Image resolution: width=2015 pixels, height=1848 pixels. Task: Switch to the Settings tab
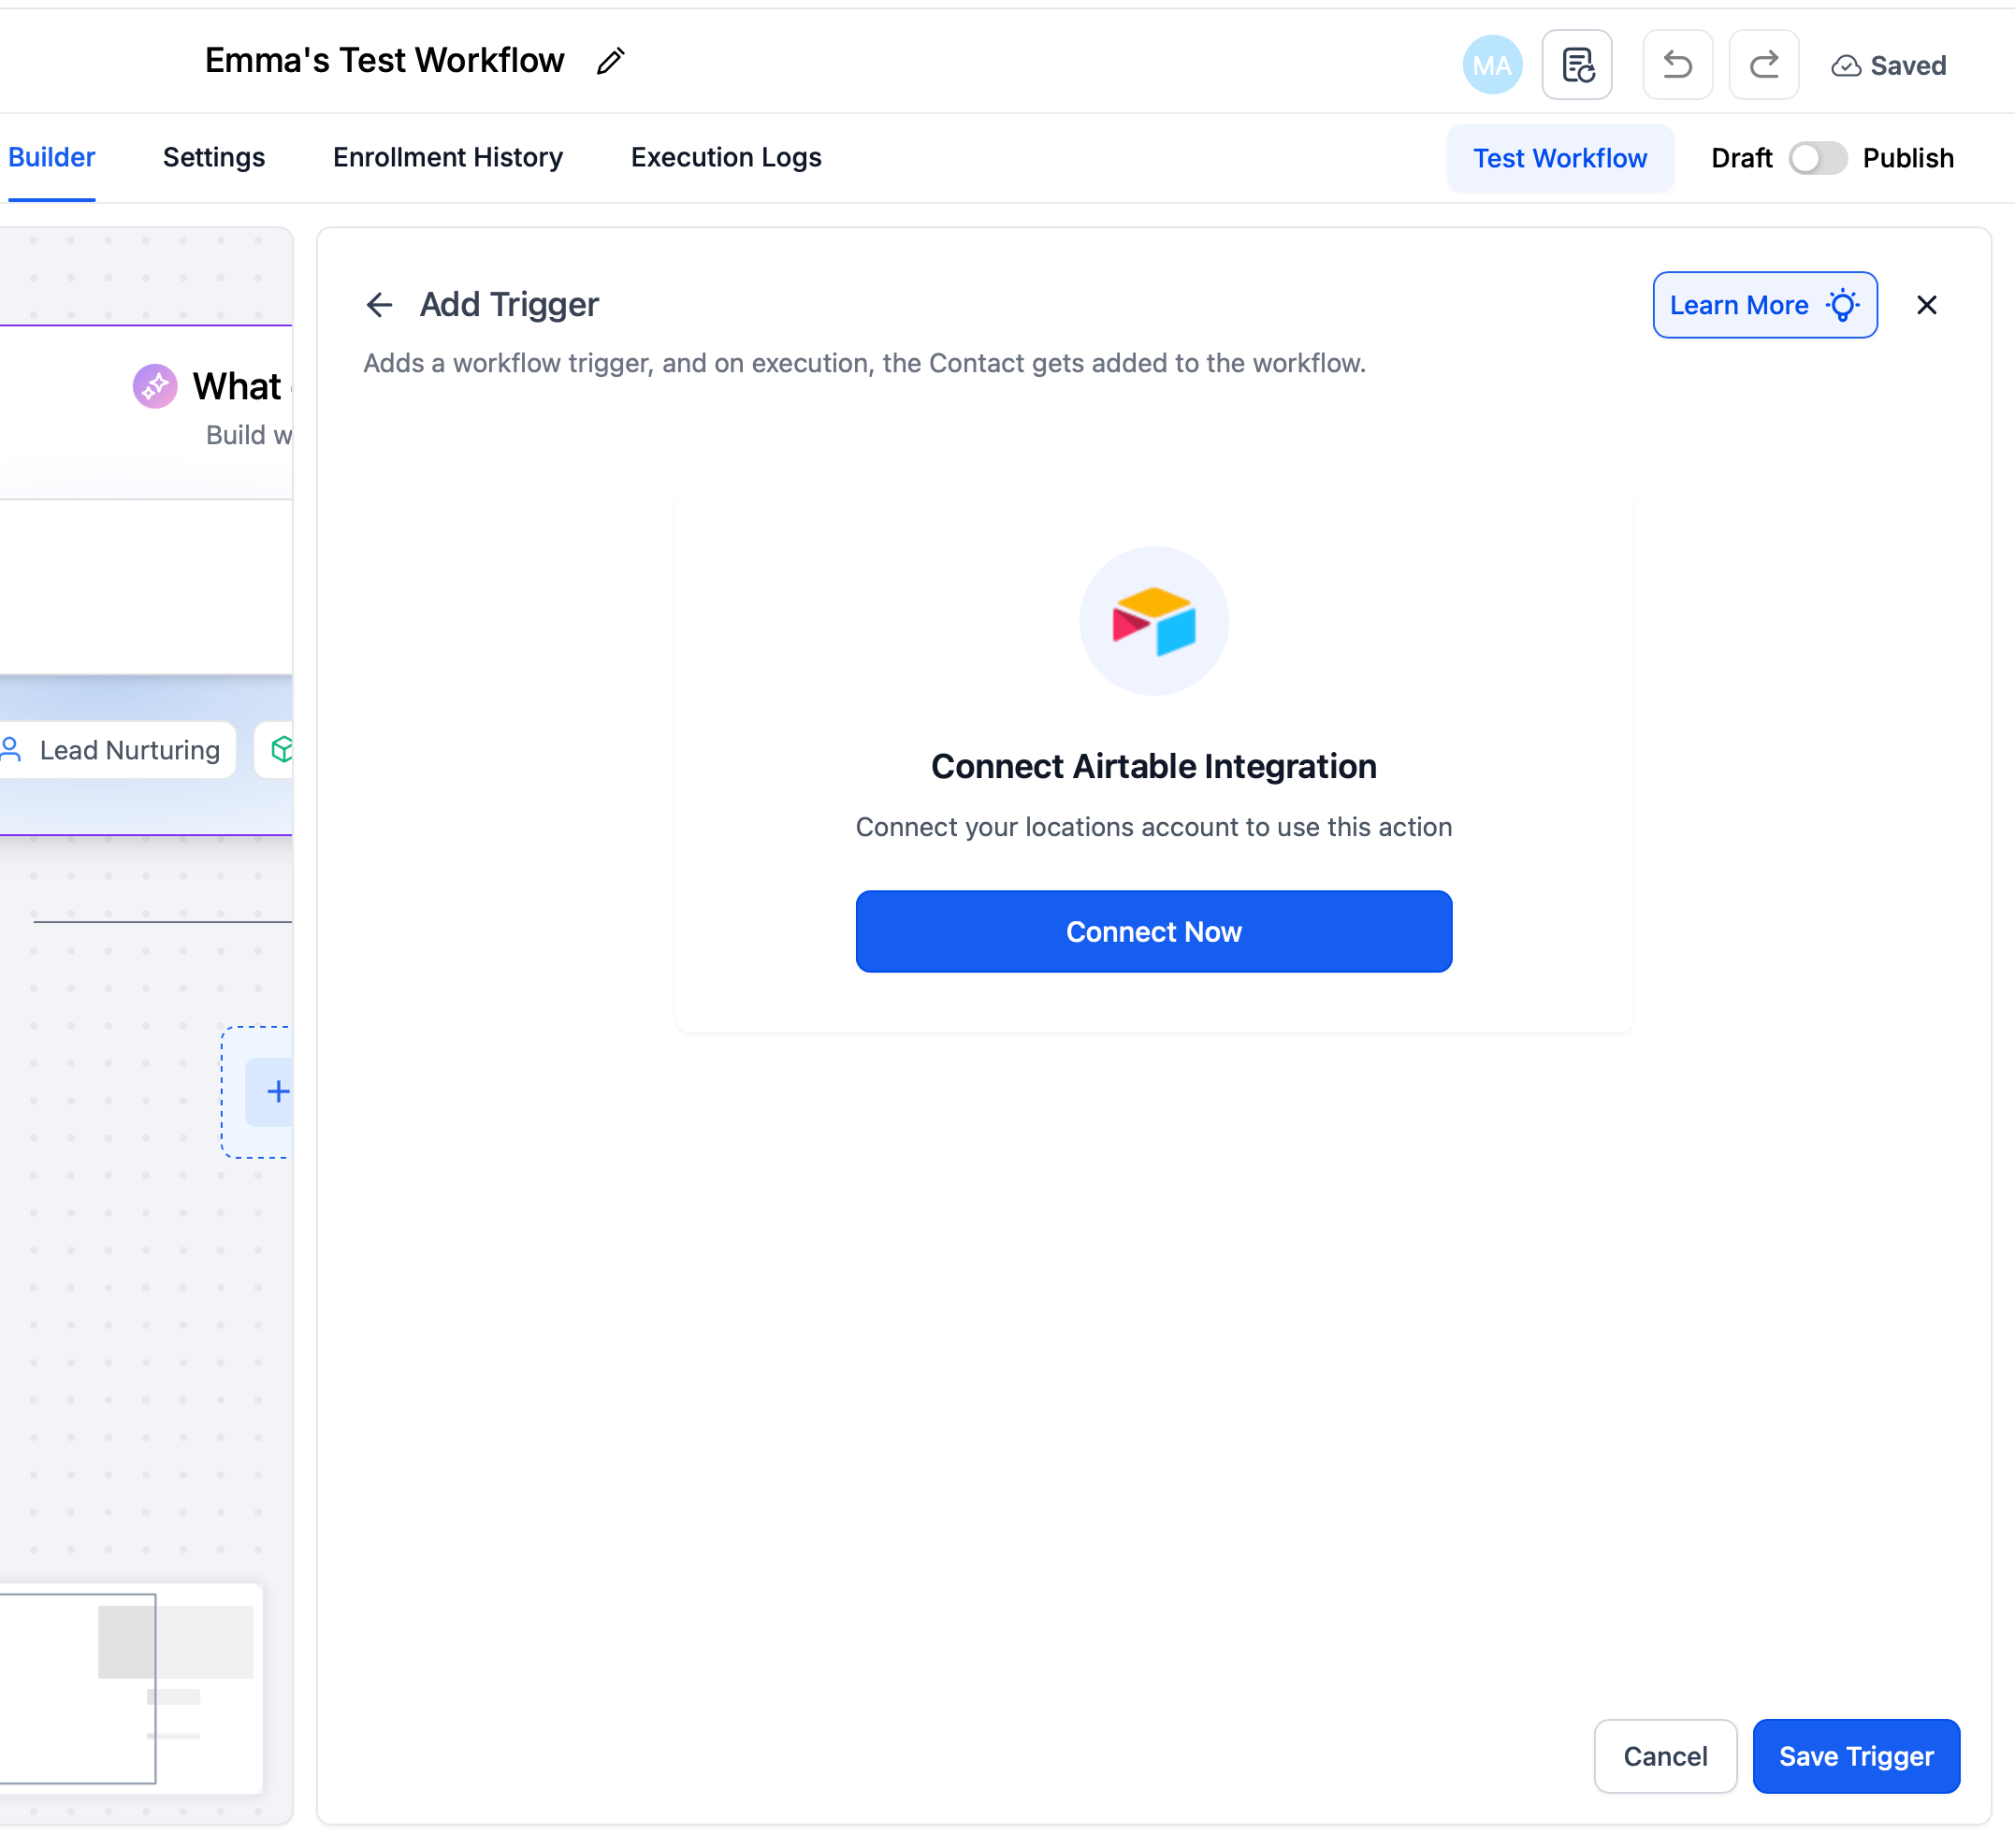point(214,157)
